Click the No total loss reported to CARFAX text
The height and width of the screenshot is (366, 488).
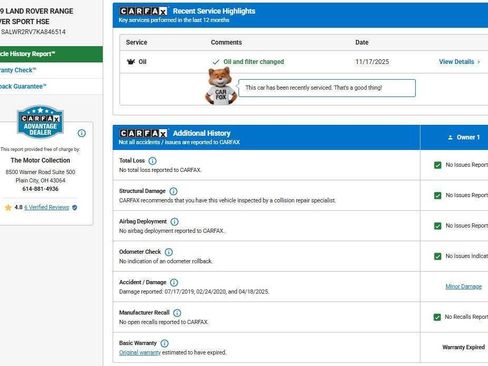(160, 170)
